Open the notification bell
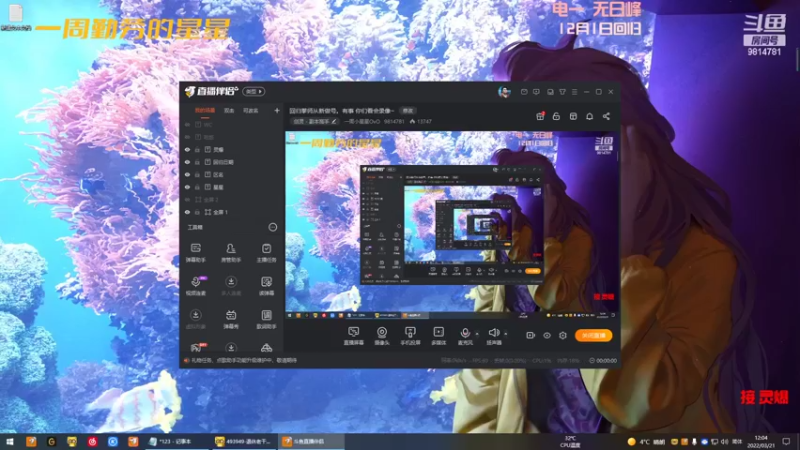 pos(589,116)
